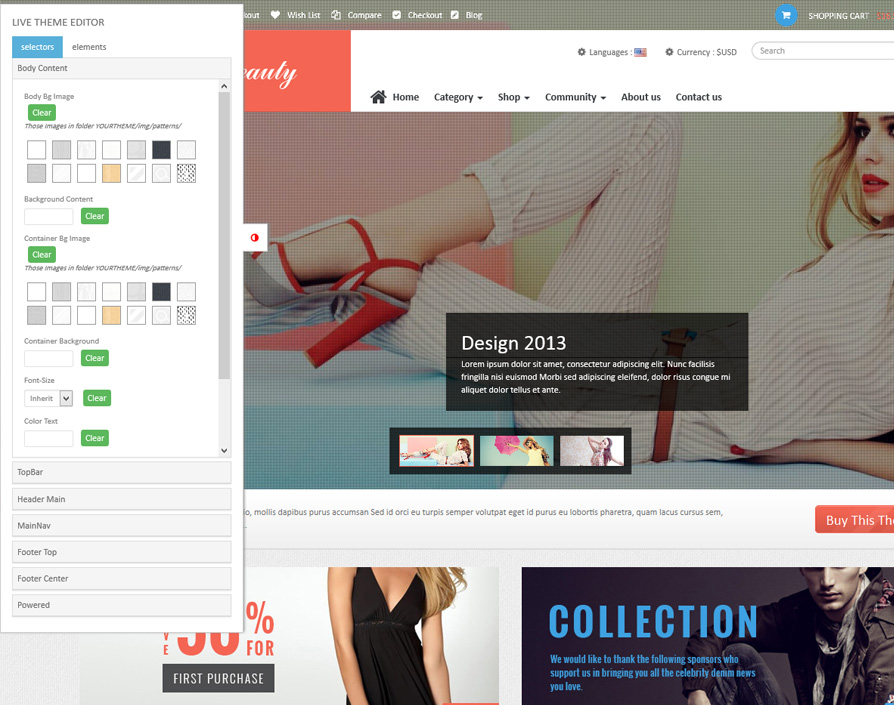The image size is (894, 705).
Task: Select dotted Body Bg pattern swatch
Action: coord(186,173)
